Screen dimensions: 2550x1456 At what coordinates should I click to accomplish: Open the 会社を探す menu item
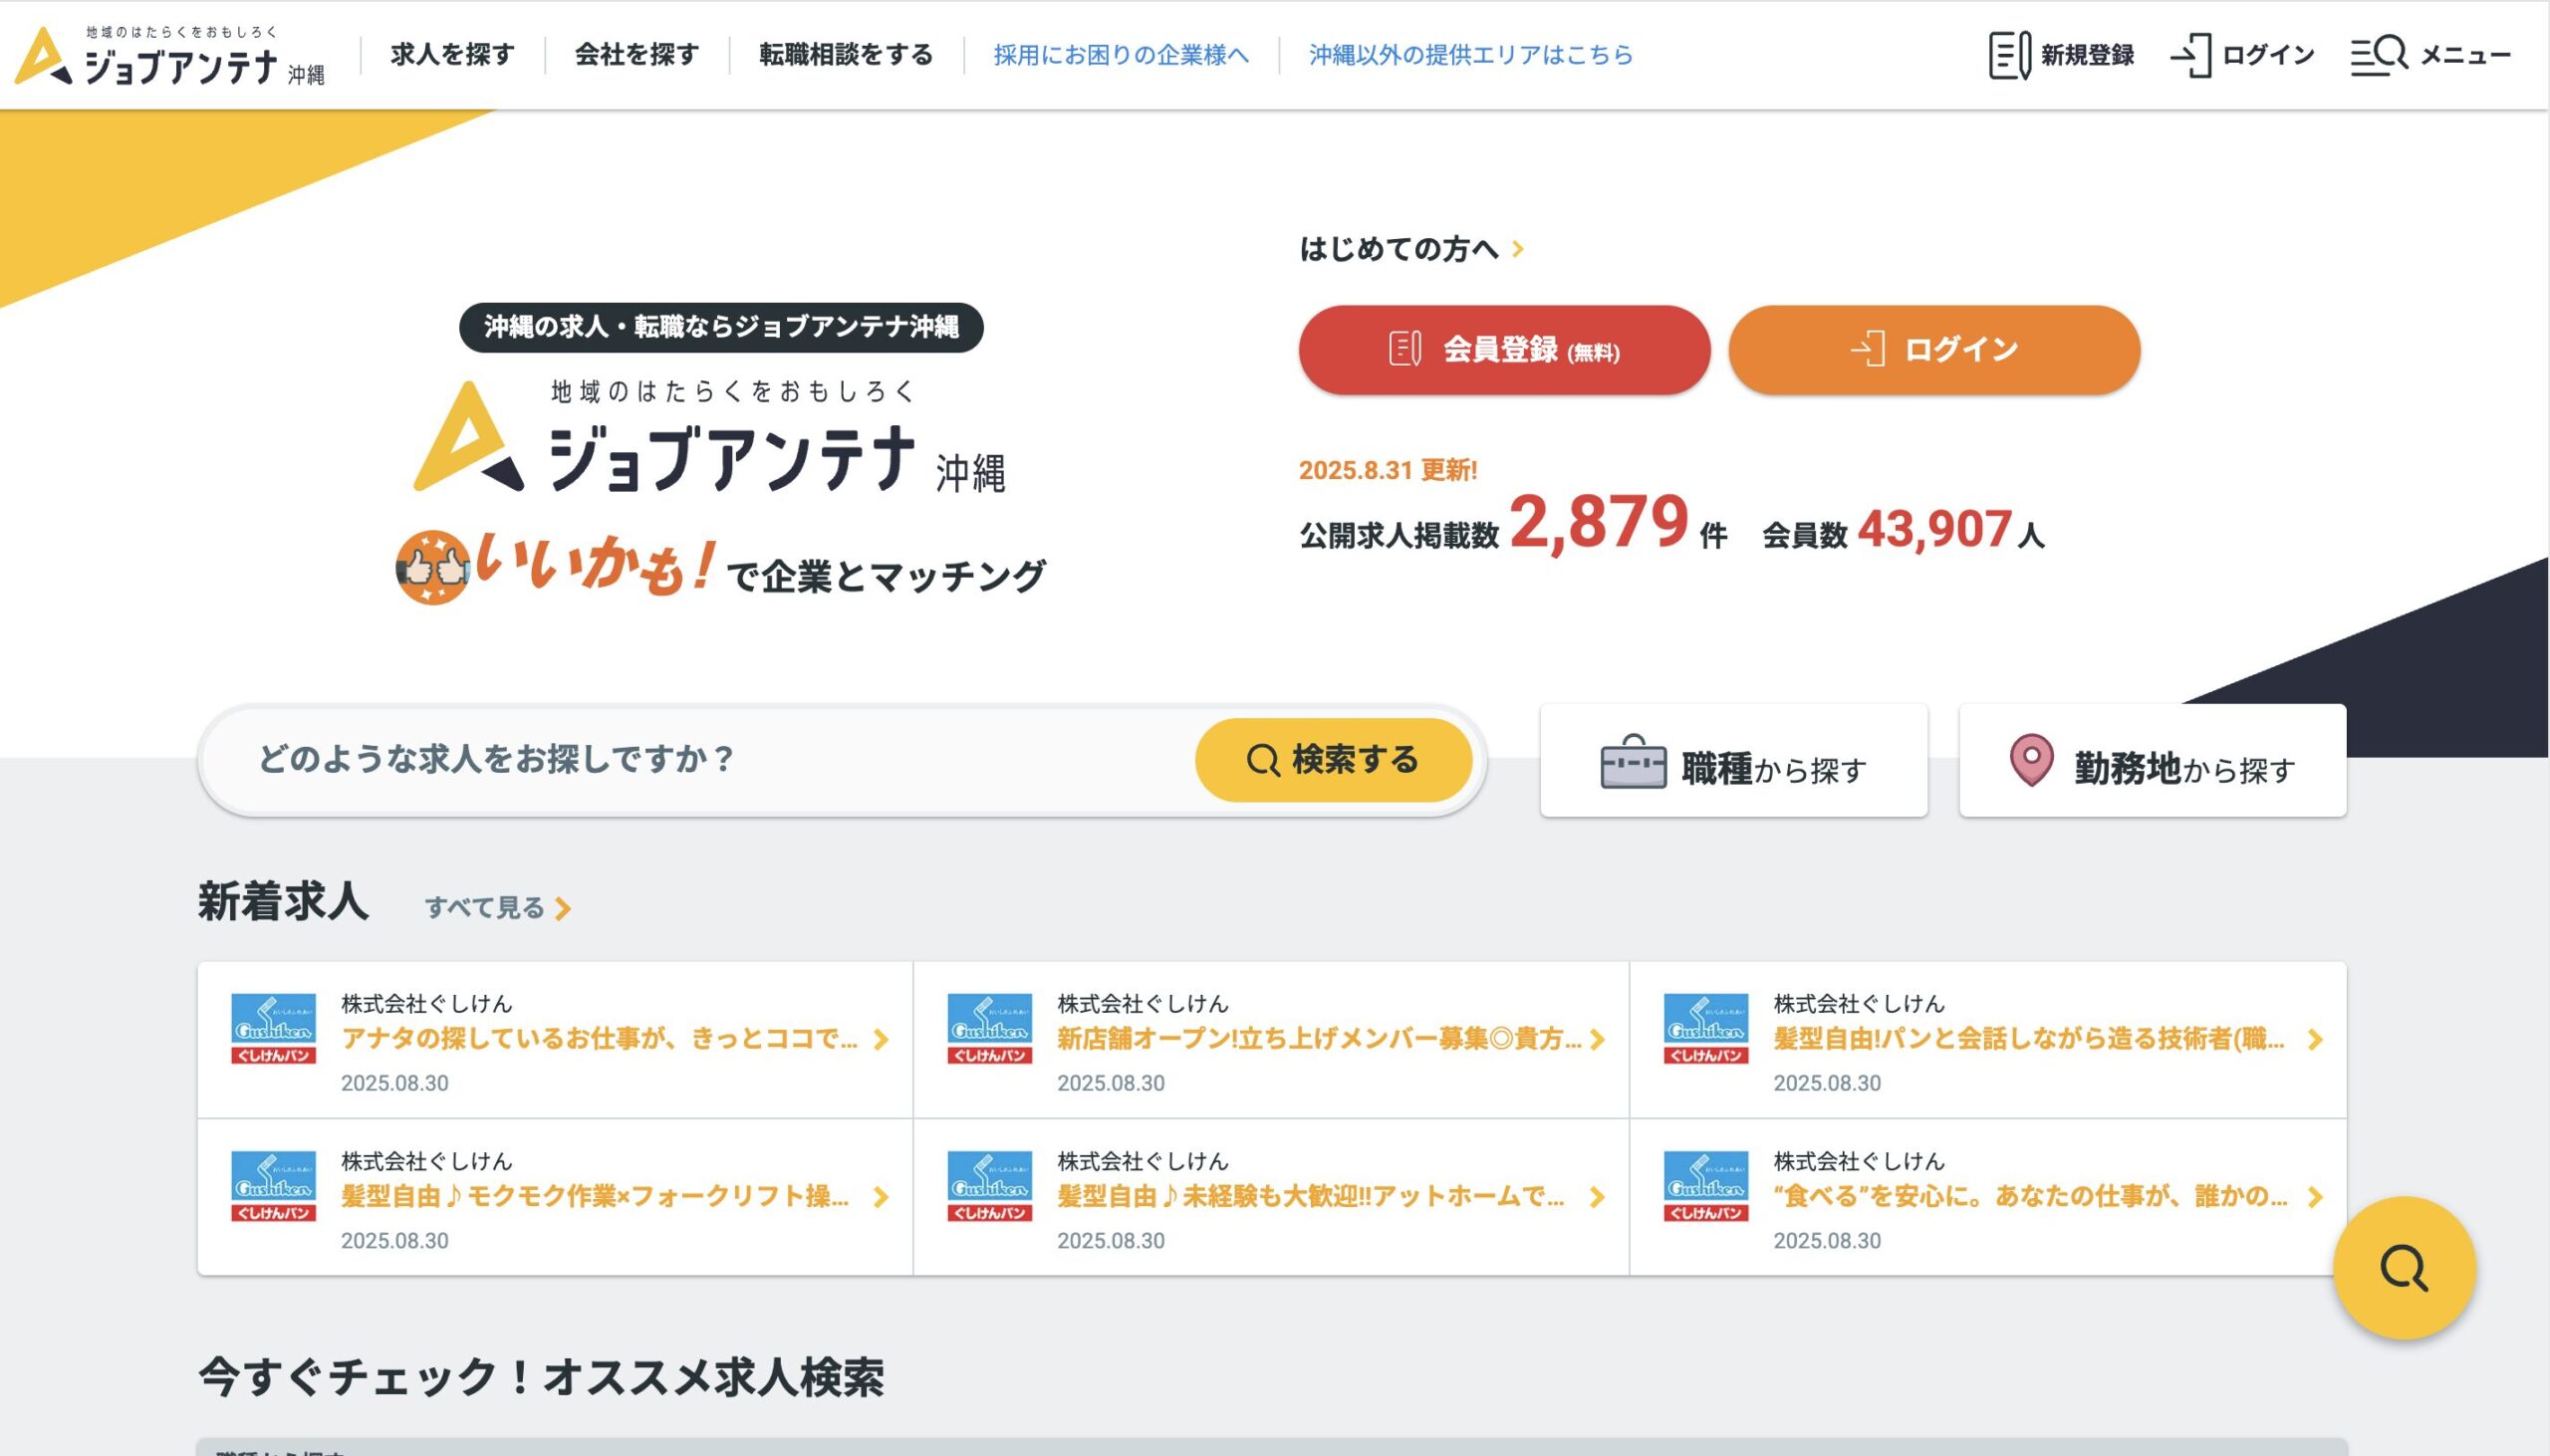point(637,55)
